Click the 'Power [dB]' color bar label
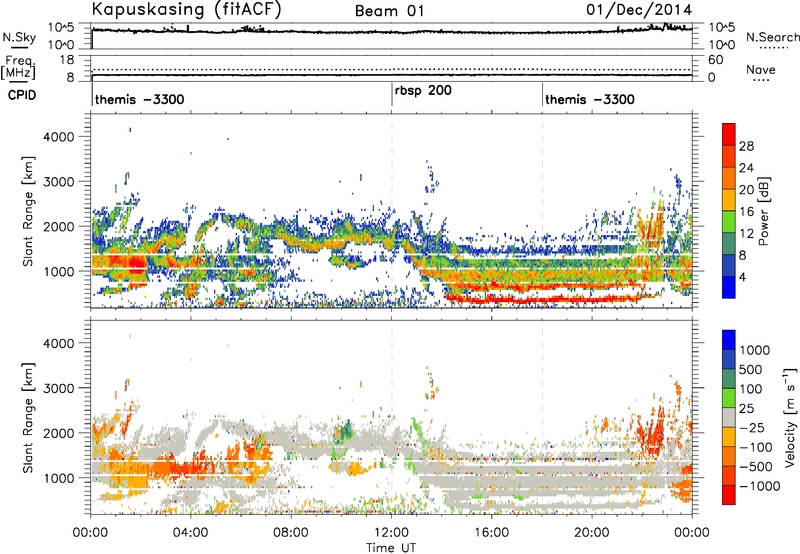 763,211
